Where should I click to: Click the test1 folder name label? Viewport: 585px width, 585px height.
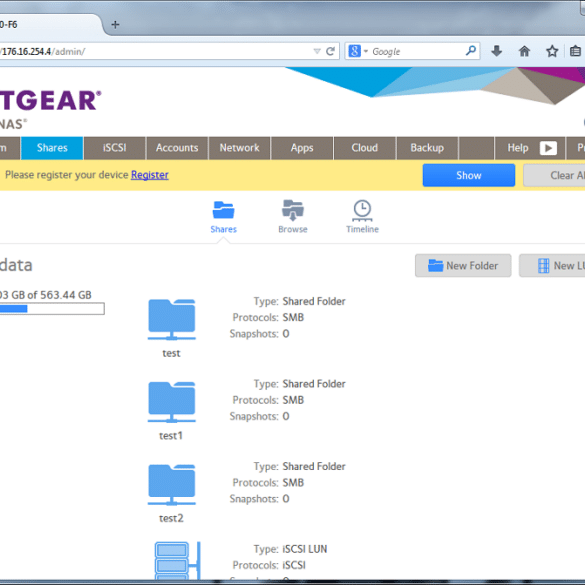coord(171,436)
